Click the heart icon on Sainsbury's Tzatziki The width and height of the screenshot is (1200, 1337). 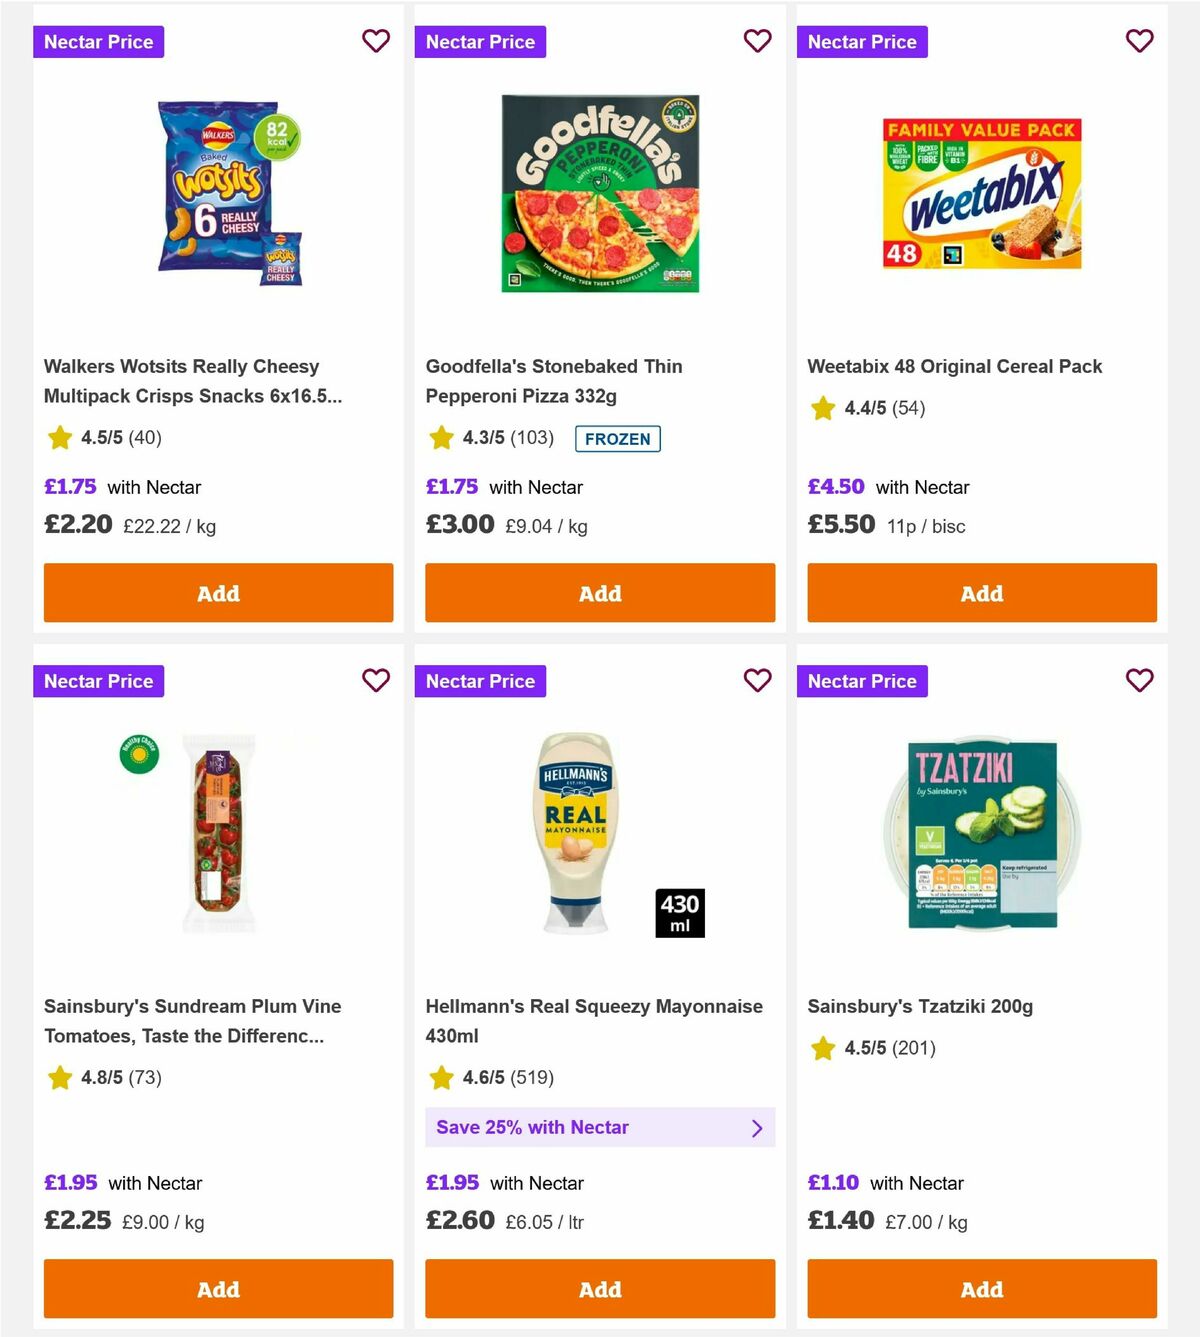1139,681
